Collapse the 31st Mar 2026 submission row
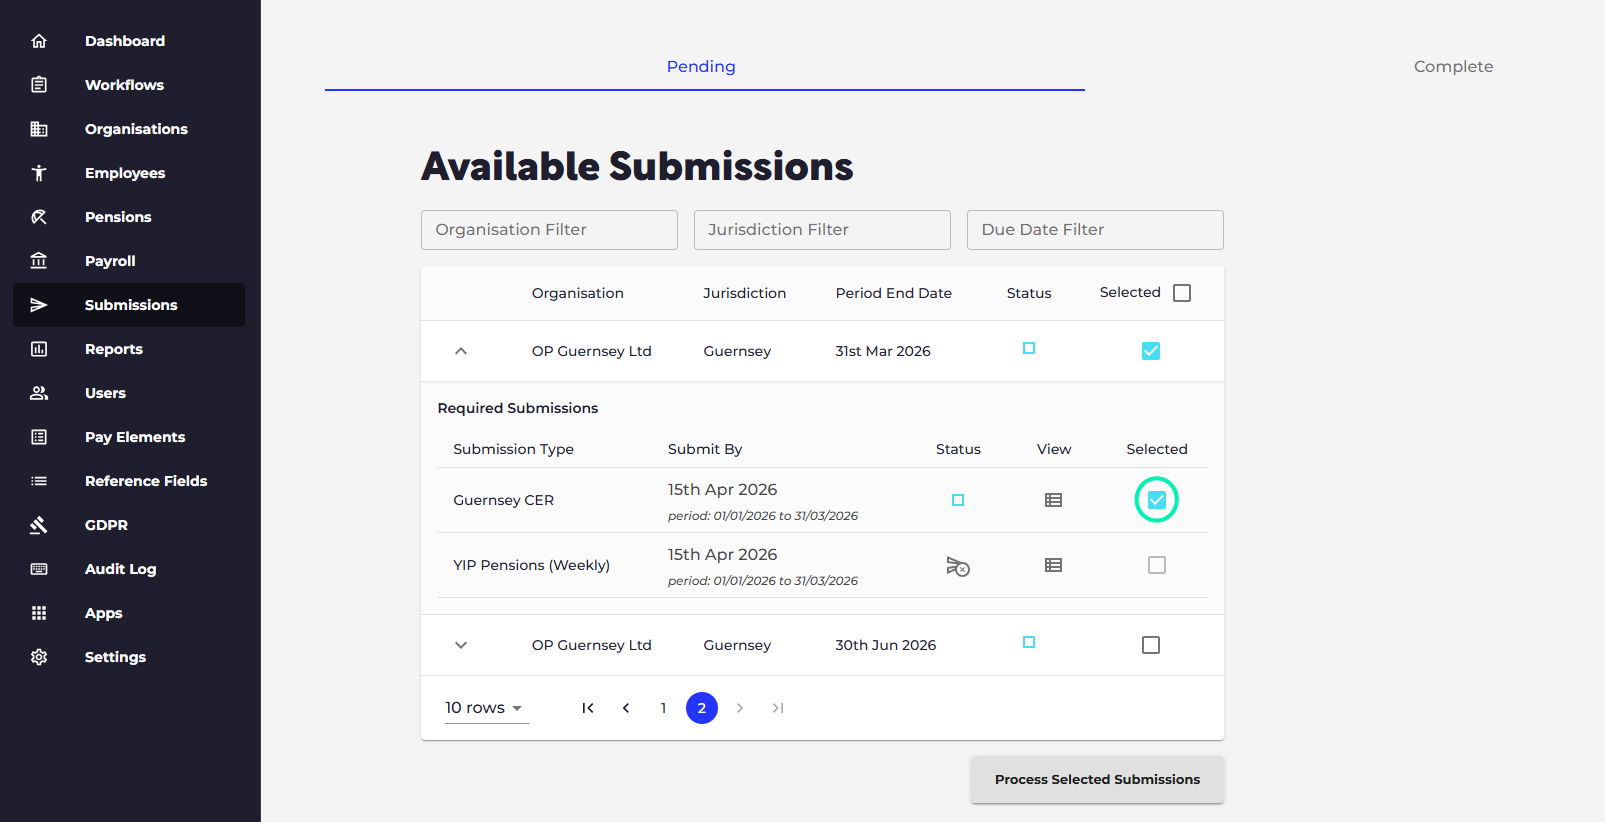This screenshot has width=1605, height=822. pos(461,351)
